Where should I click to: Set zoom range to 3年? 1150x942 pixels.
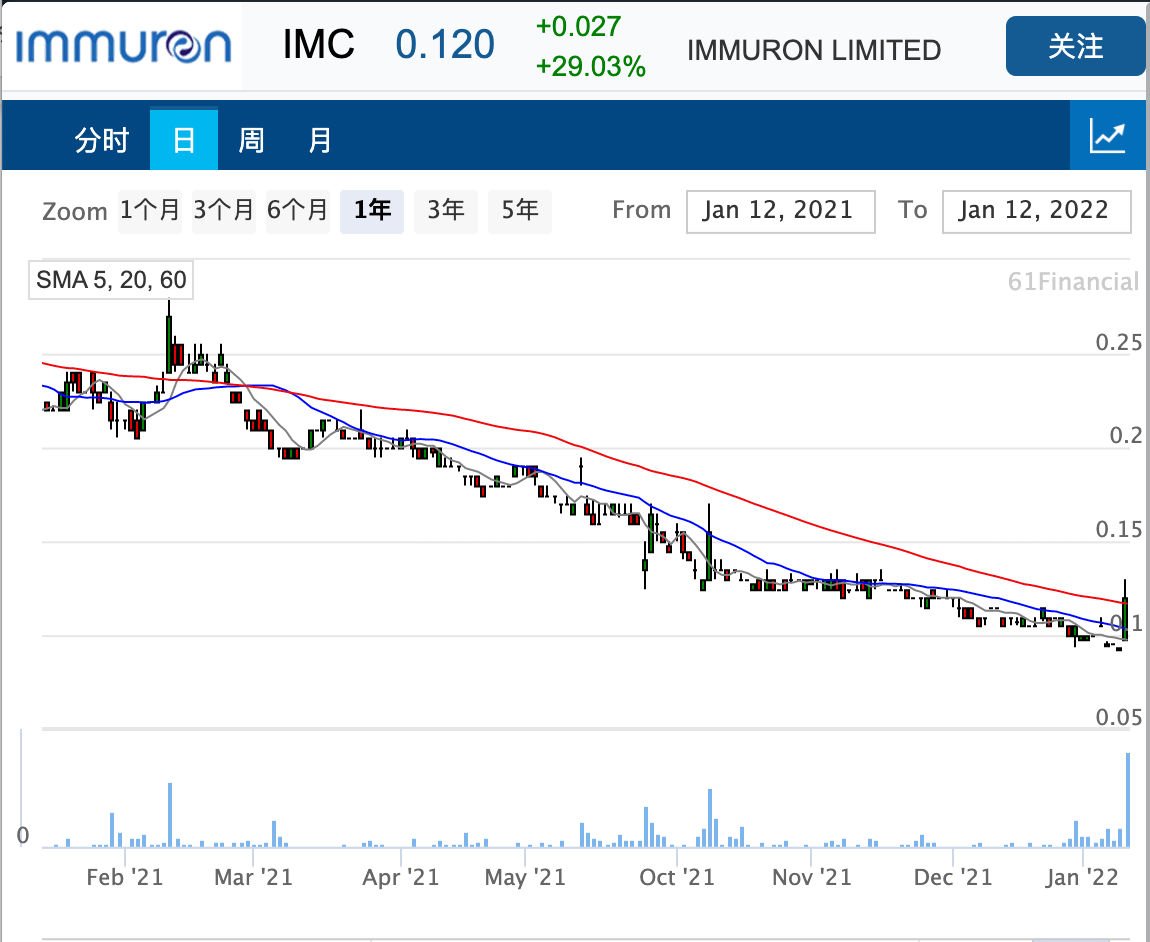[x=446, y=211]
